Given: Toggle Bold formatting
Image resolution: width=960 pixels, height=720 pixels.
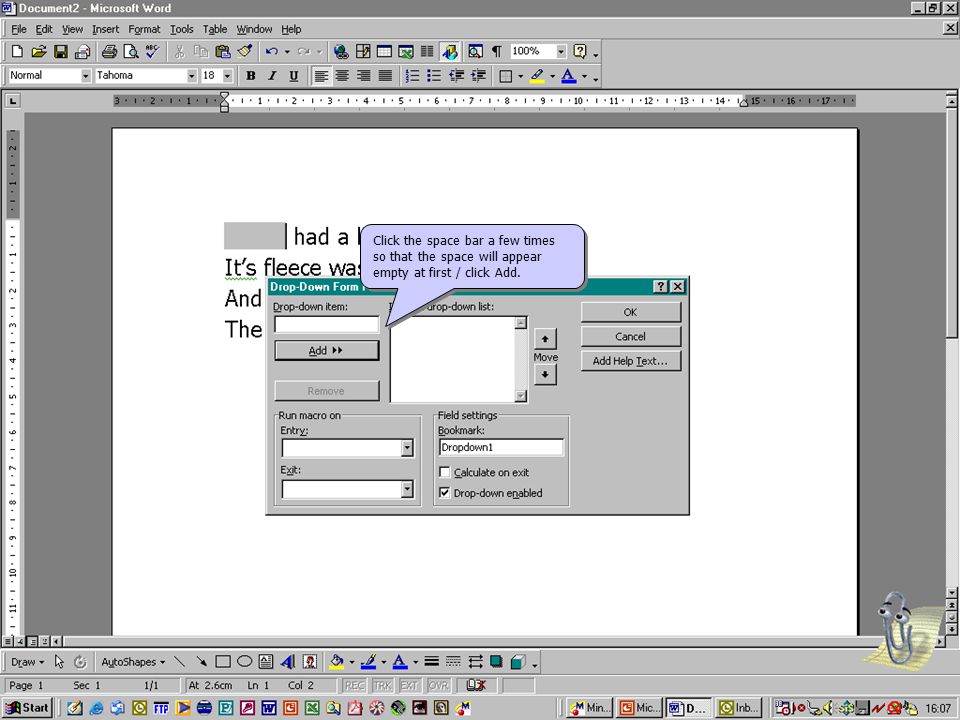Looking at the screenshot, I should click(250, 75).
